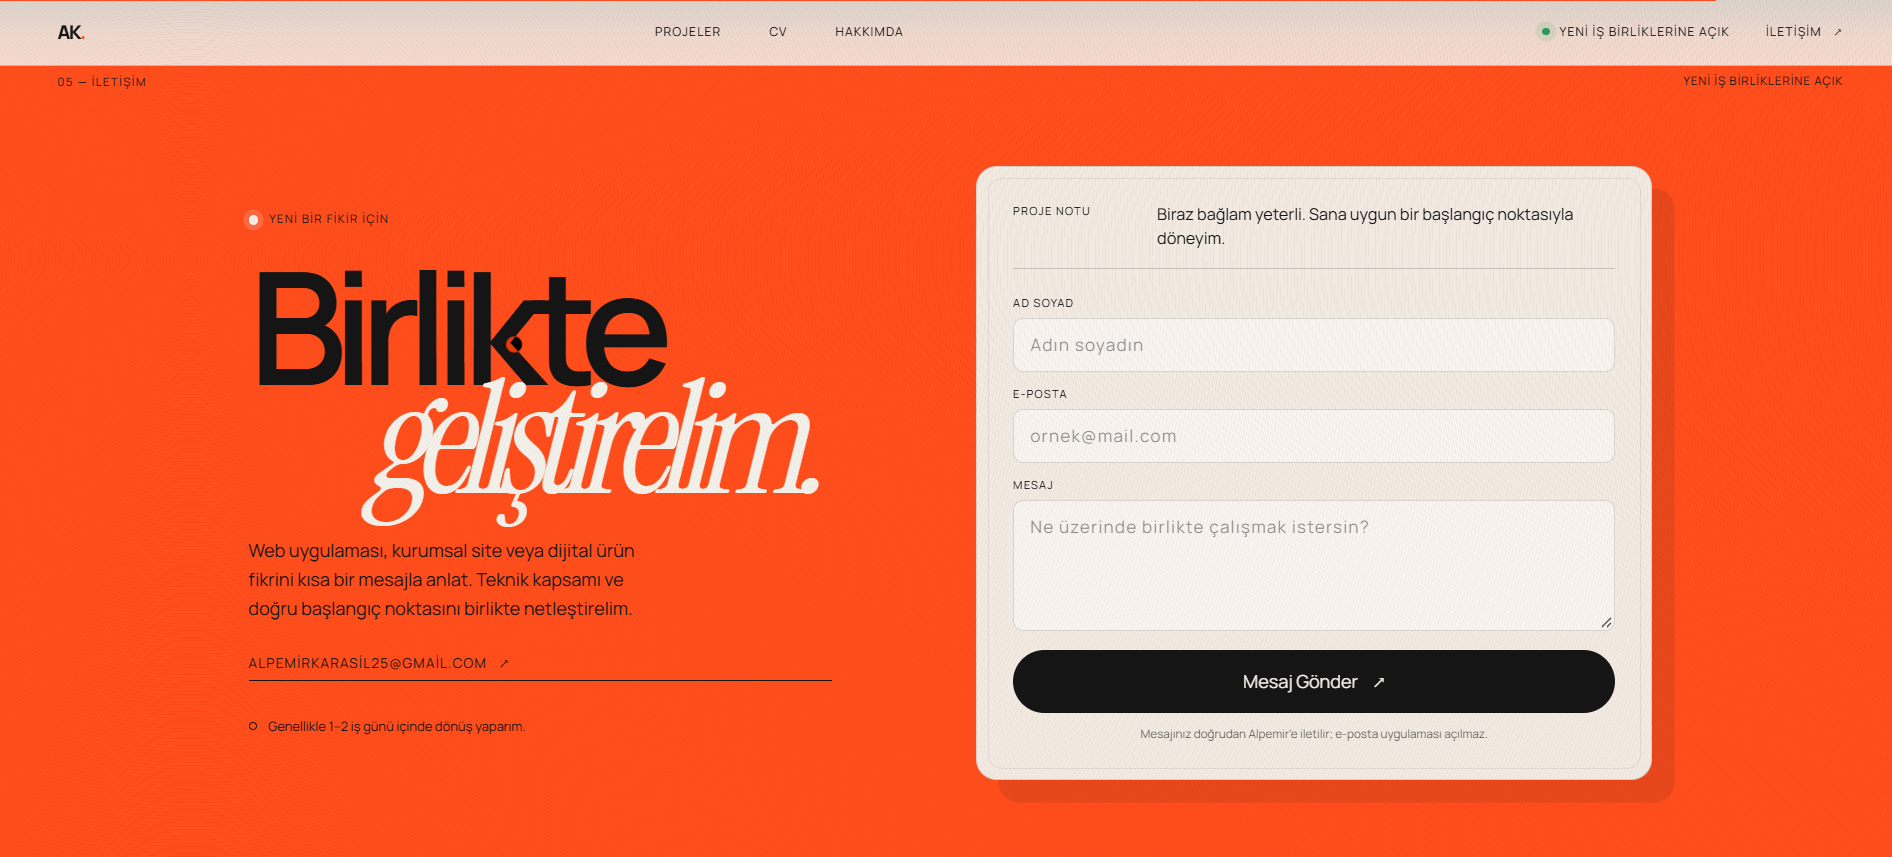Click the '05 — İLETİŞİM' section label
The height and width of the screenshot is (857, 1892).
[x=102, y=82]
